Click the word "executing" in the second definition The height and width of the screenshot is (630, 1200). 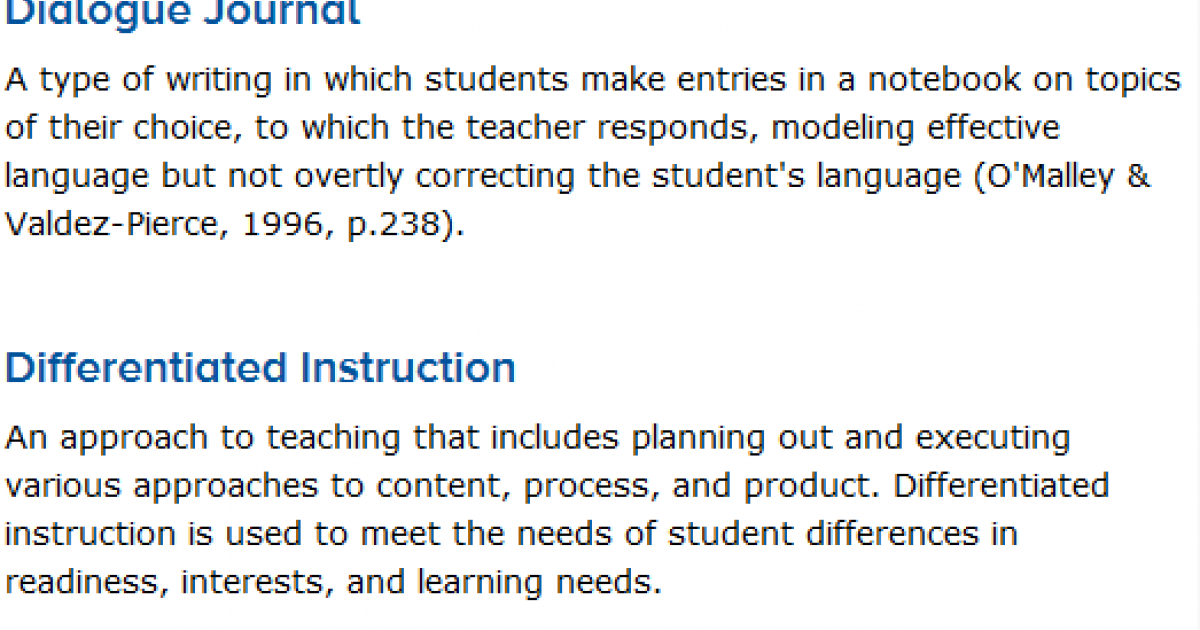coord(993,438)
